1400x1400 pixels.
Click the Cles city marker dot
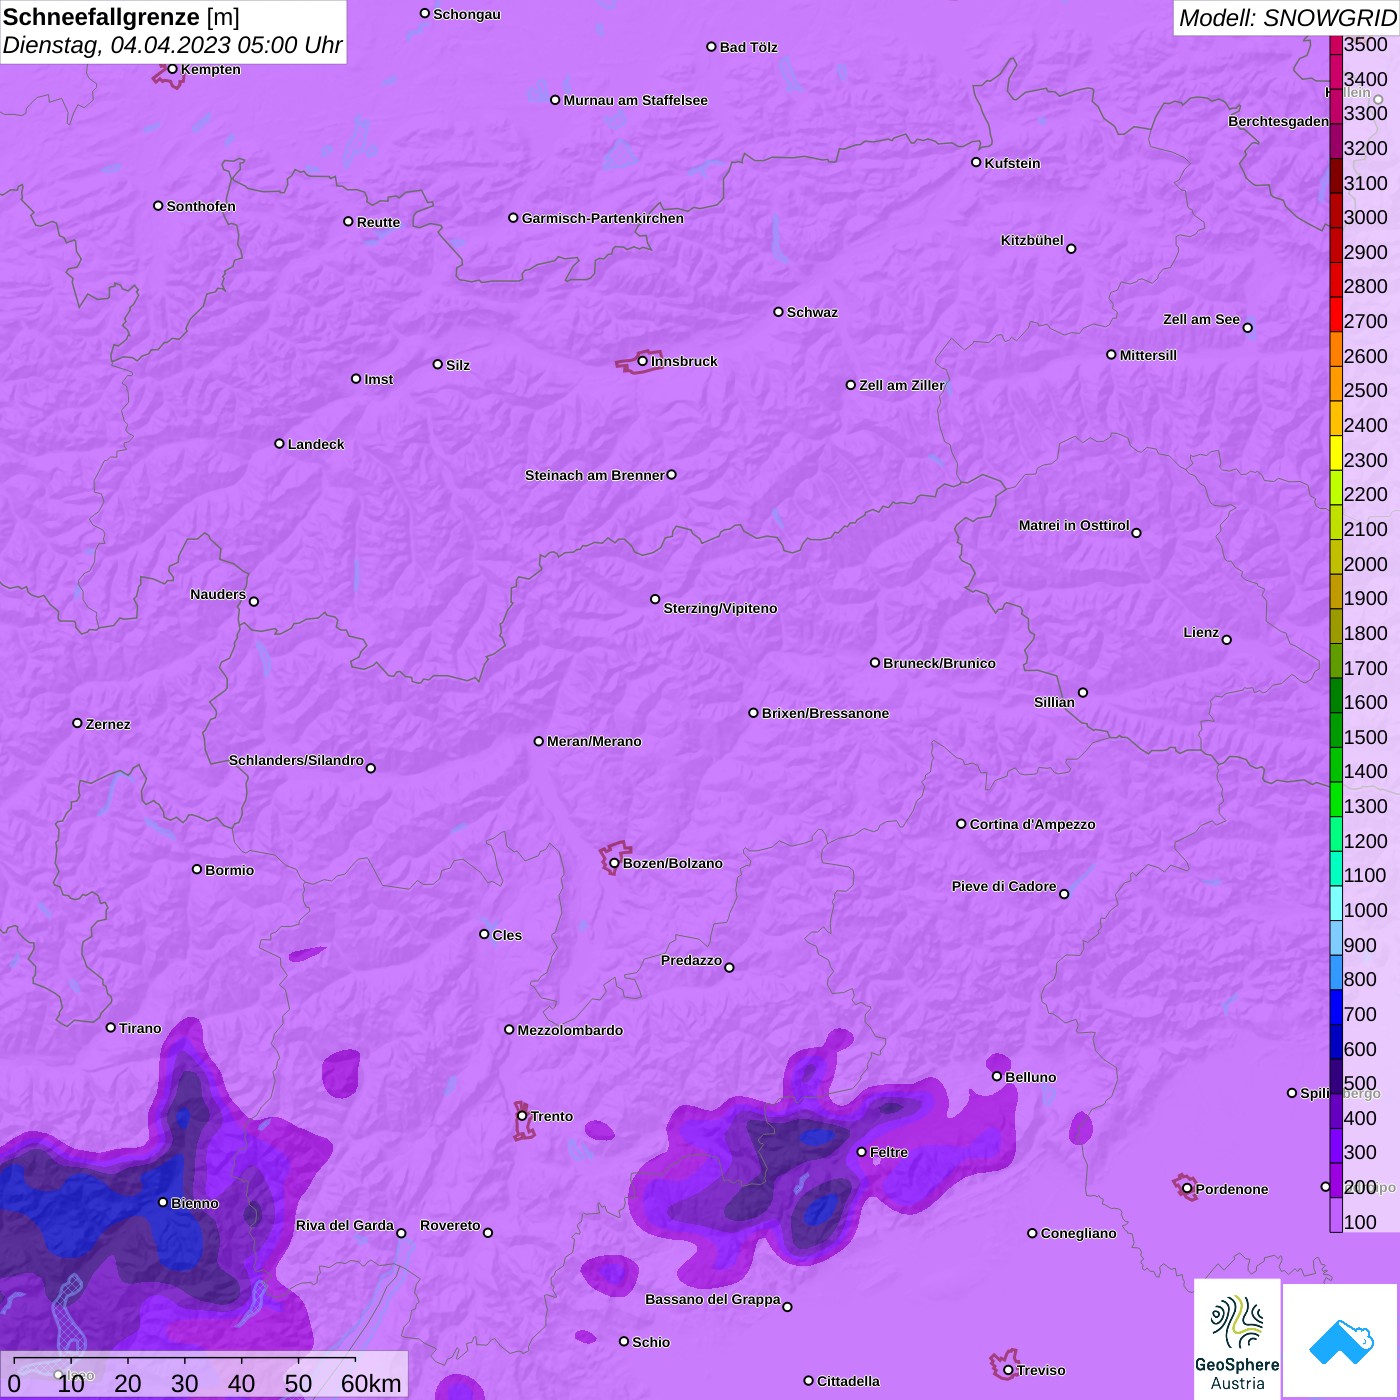(x=485, y=934)
